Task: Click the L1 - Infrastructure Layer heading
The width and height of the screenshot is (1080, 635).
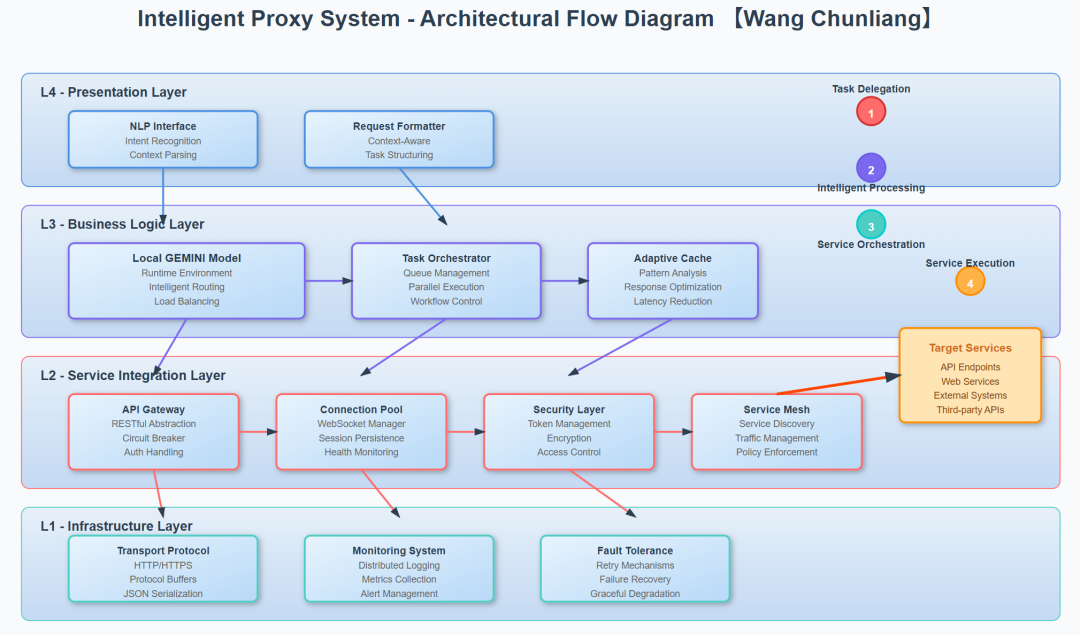Action: coord(116,526)
